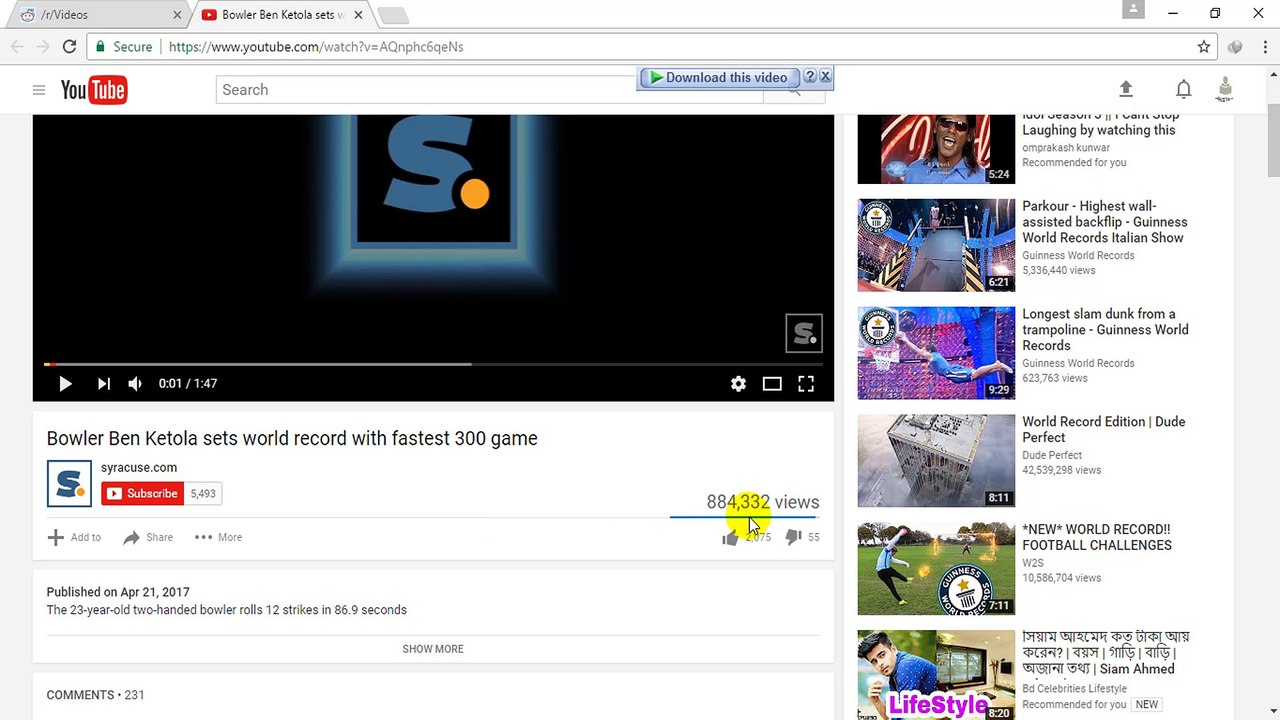Screen dimensions: 1280x720
Task: Click the upload video arrow icon
Action: (1126, 90)
